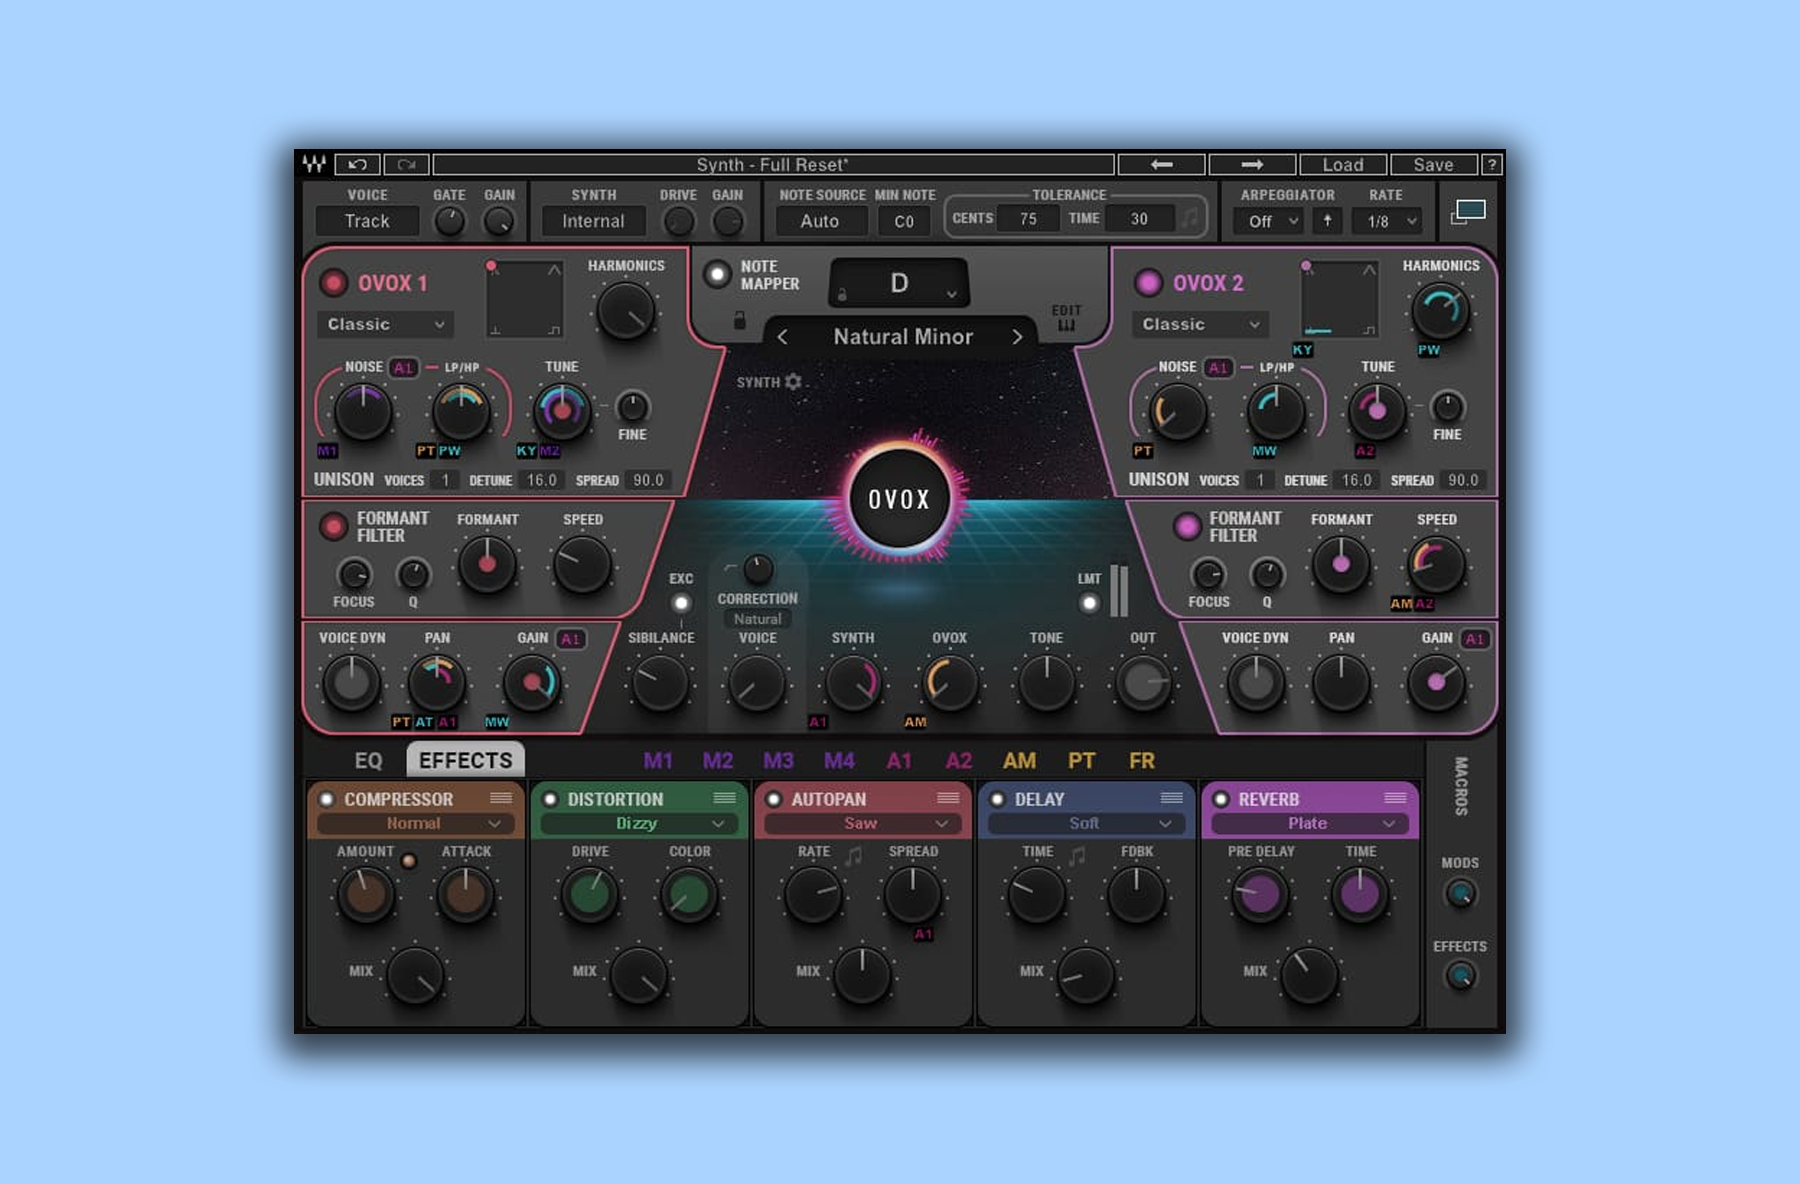Open Reverb Plate type dropdown

tap(1309, 823)
